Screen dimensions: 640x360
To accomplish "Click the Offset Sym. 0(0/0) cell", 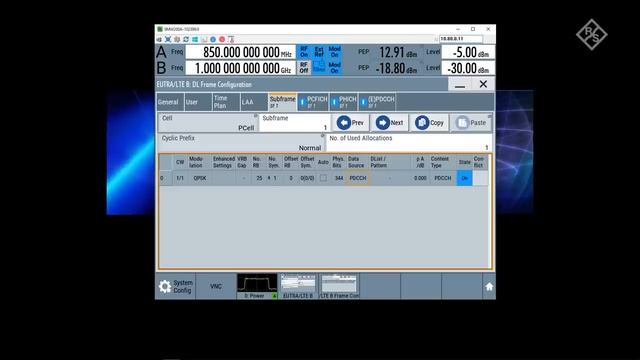I will 307,178.
